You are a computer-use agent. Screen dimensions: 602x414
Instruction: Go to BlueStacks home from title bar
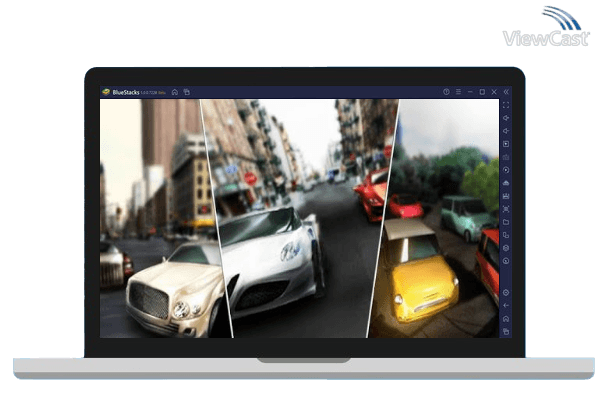click(x=175, y=92)
